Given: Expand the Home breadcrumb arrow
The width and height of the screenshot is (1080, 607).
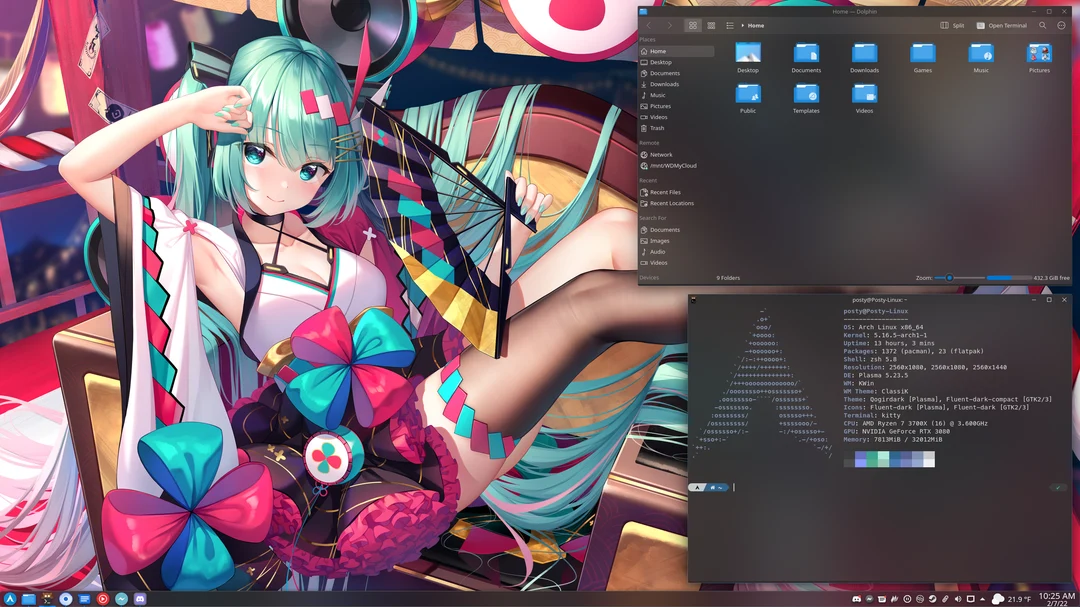Looking at the screenshot, I should pos(742,25).
